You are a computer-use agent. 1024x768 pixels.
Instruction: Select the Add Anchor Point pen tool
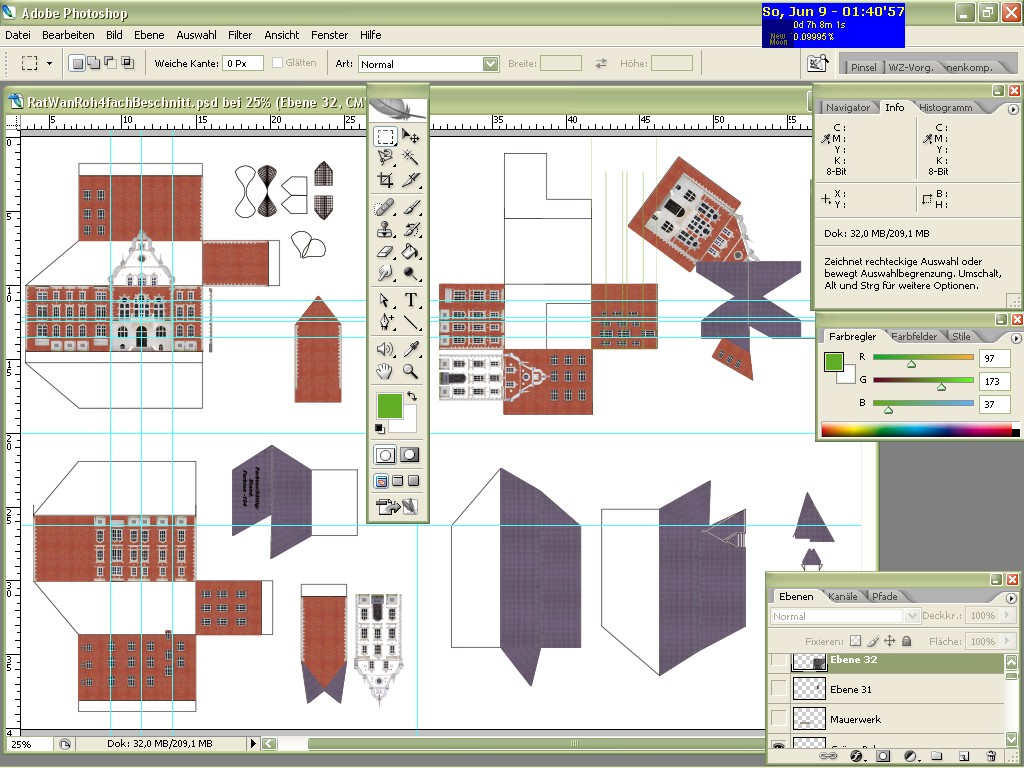point(385,322)
